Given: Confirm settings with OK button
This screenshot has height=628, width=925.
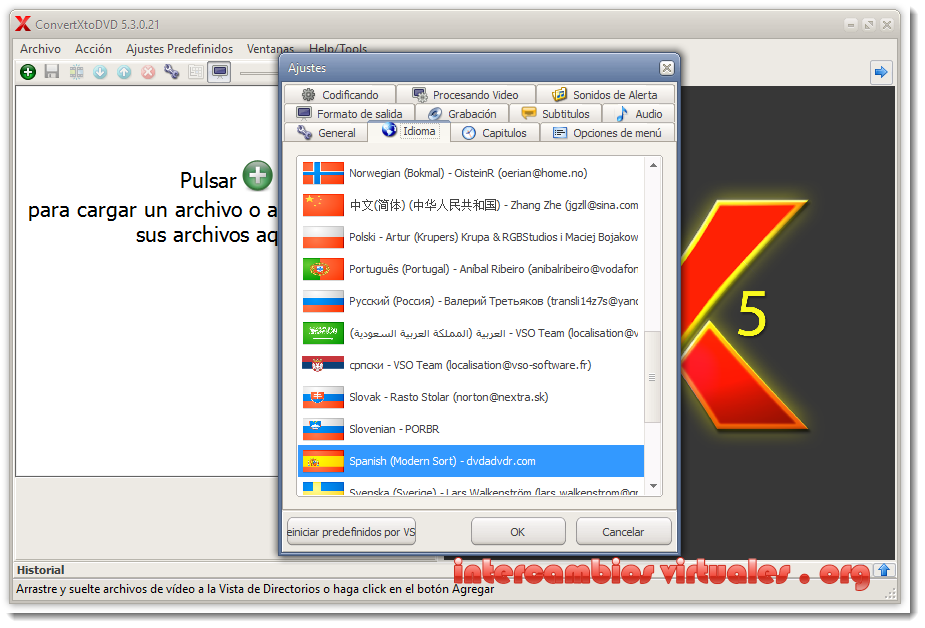Looking at the screenshot, I should point(518,531).
